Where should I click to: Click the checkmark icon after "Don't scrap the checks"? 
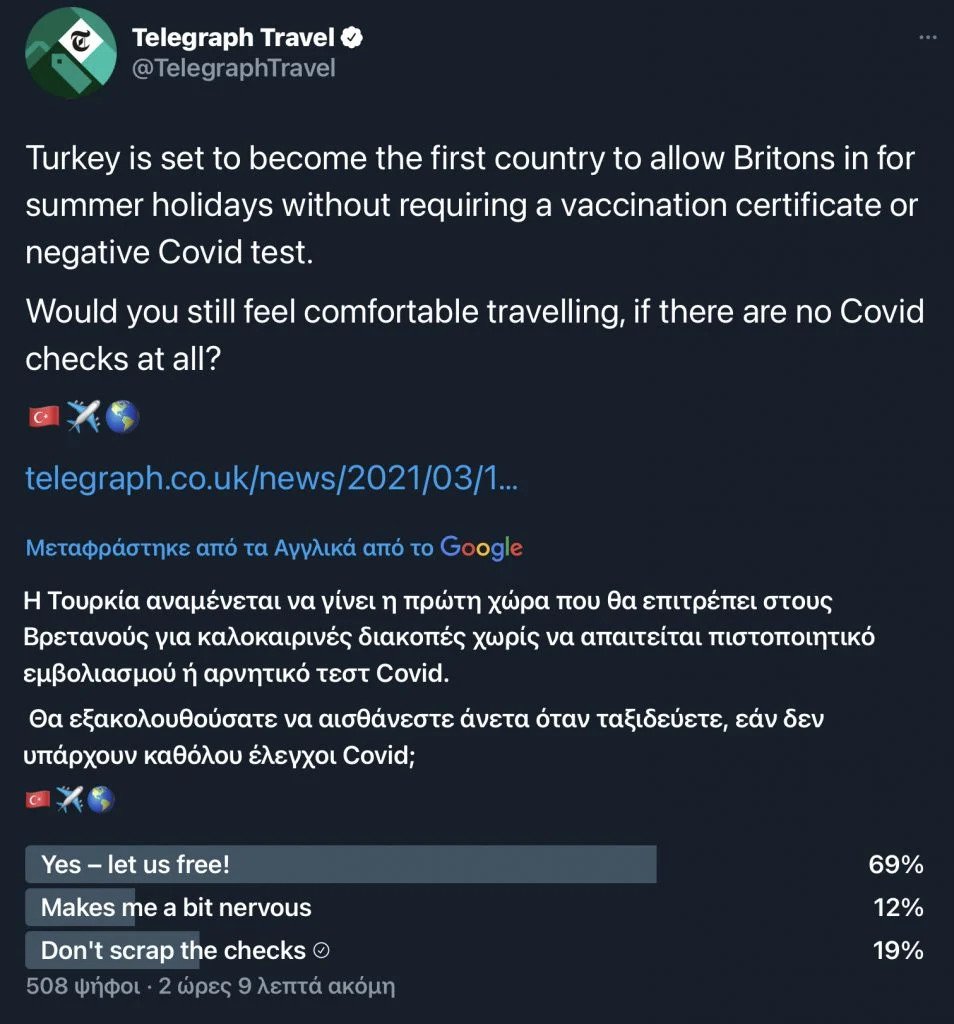(322, 950)
